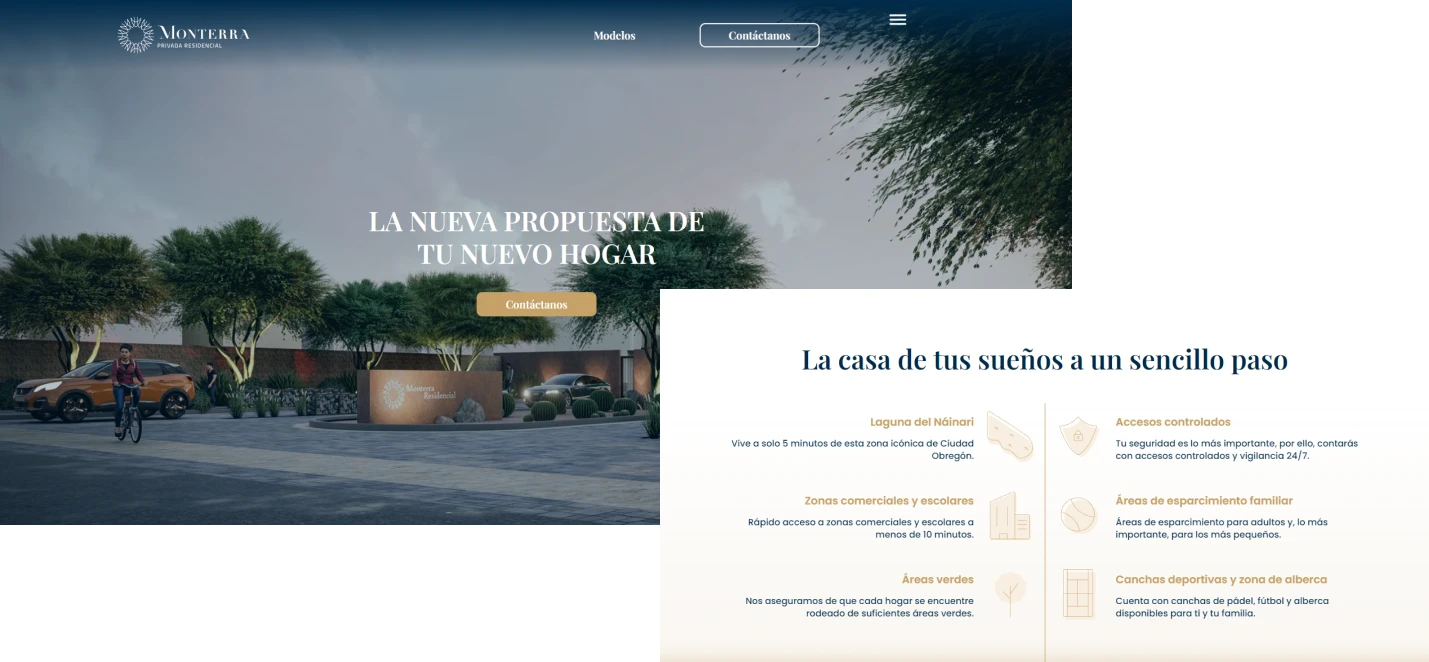Click the hero headline La Nueva Propuesta
Screen dimensions: 1429x662
tap(536, 238)
